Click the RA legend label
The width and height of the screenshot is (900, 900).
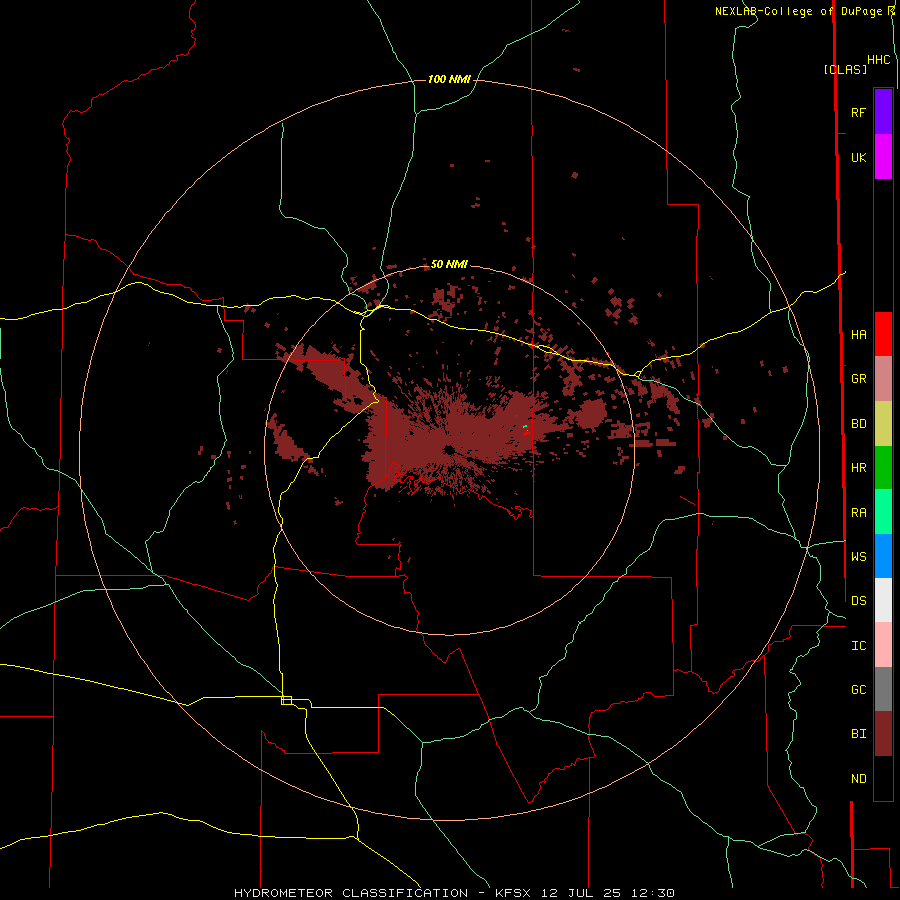[858, 513]
